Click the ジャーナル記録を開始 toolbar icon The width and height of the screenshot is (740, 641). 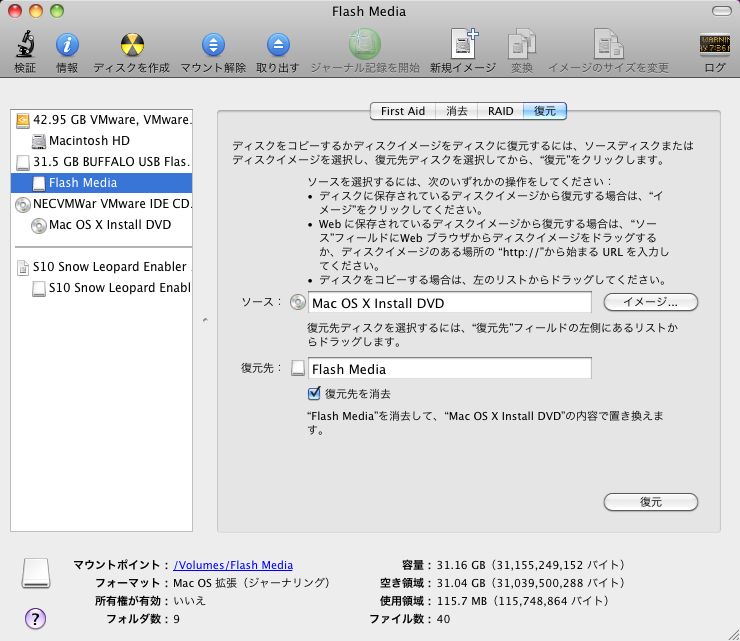(365, 44)
